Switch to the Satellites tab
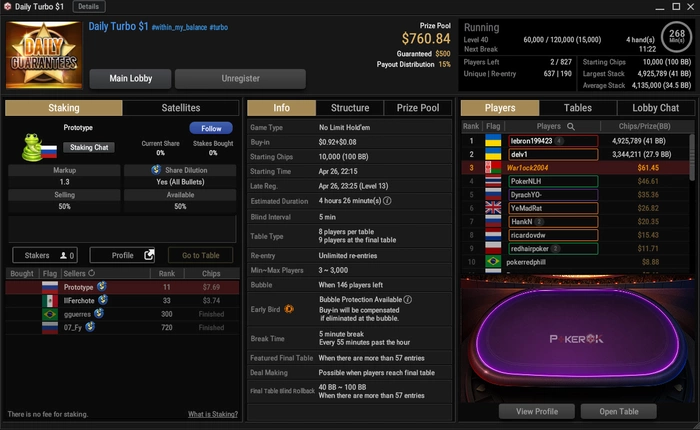Viewport: 700px width, 430px height. coord(181,108)
